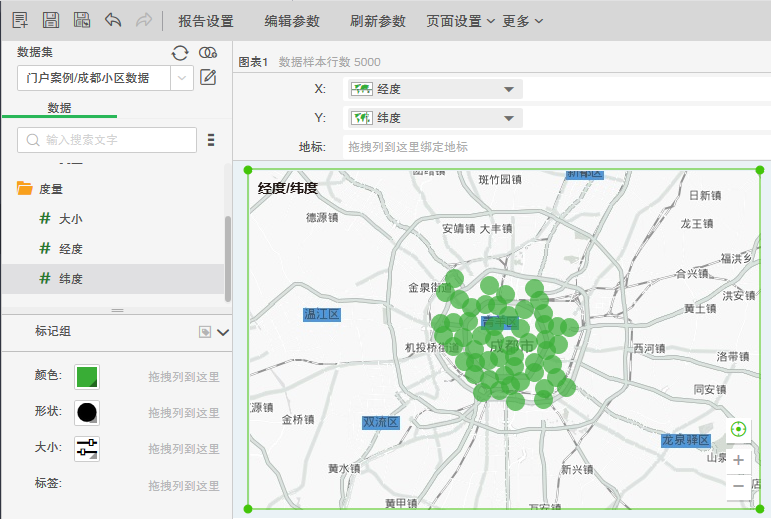Zoom out the map with minus button

tap(738, 486)
